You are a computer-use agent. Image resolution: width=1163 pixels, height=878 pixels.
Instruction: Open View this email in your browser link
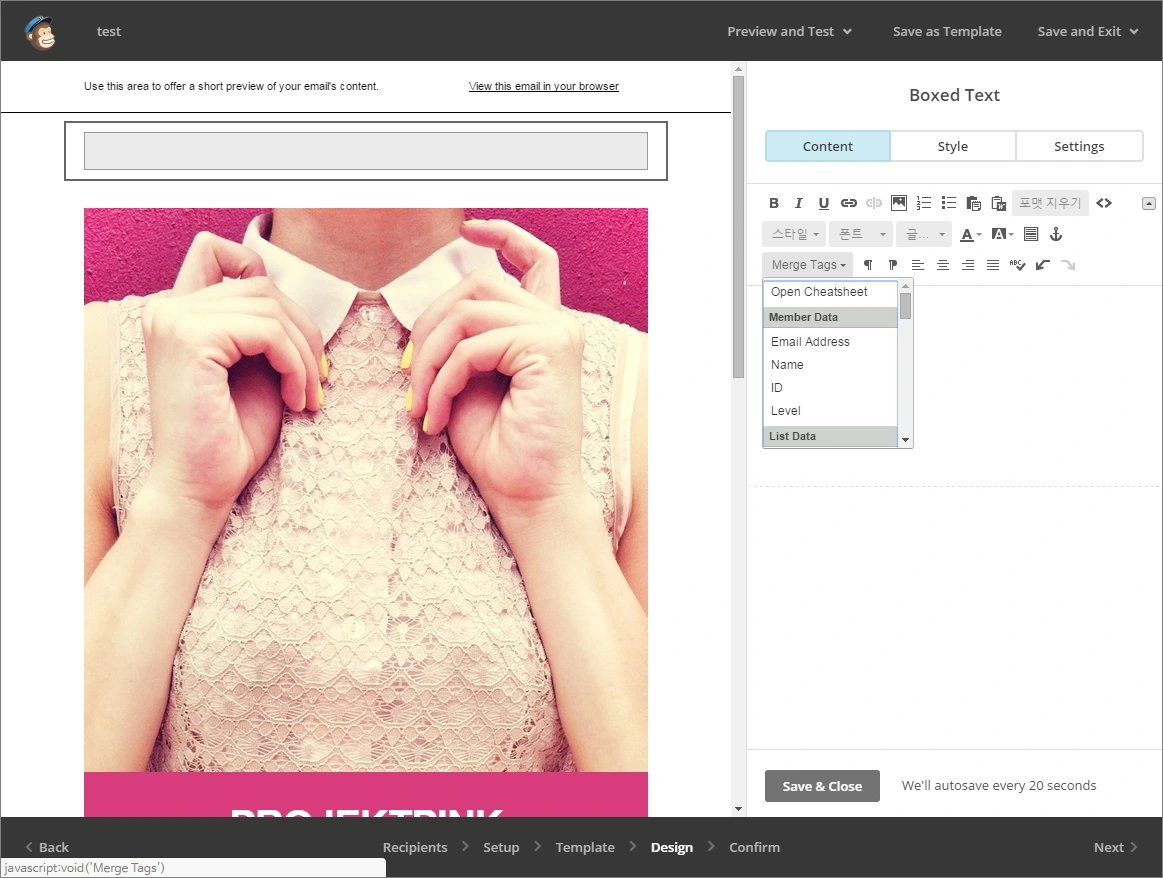click(x=543, y=86)
